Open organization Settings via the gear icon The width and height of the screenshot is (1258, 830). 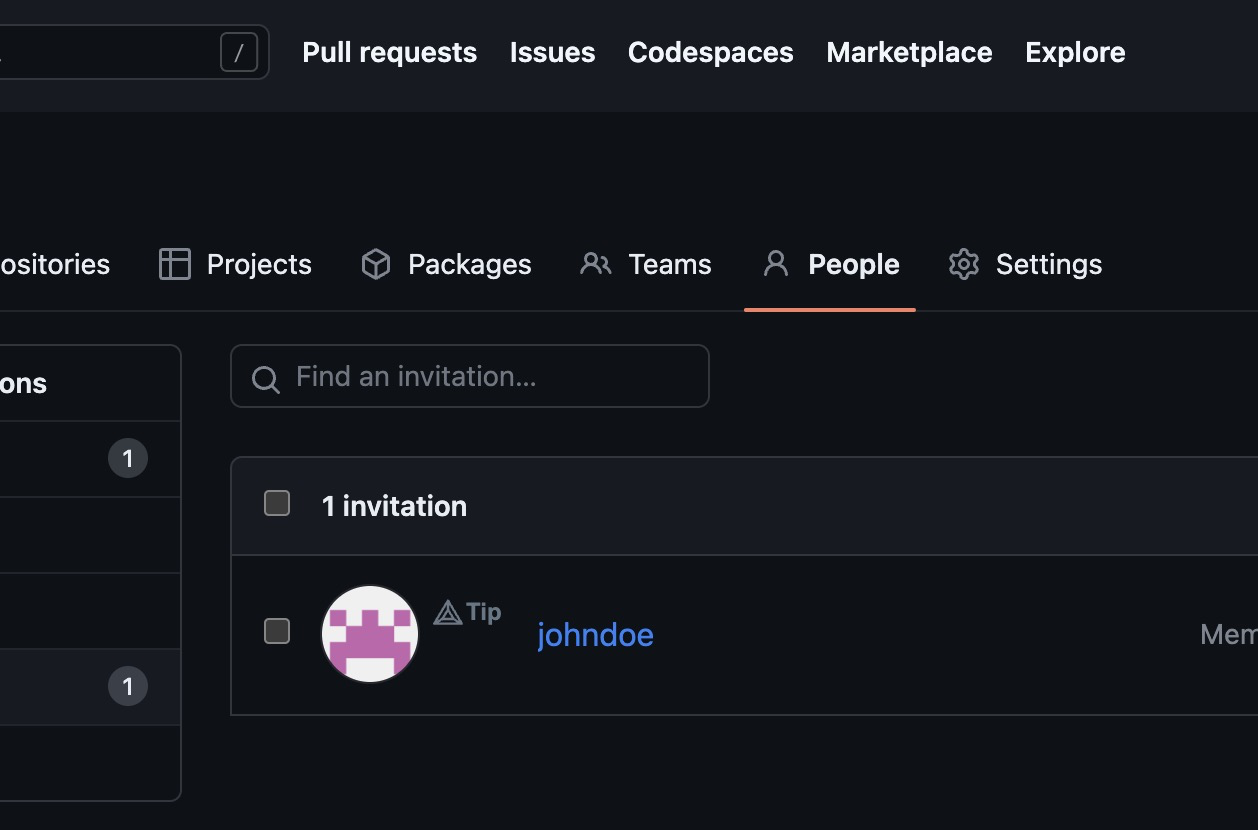tap(963, 264)
